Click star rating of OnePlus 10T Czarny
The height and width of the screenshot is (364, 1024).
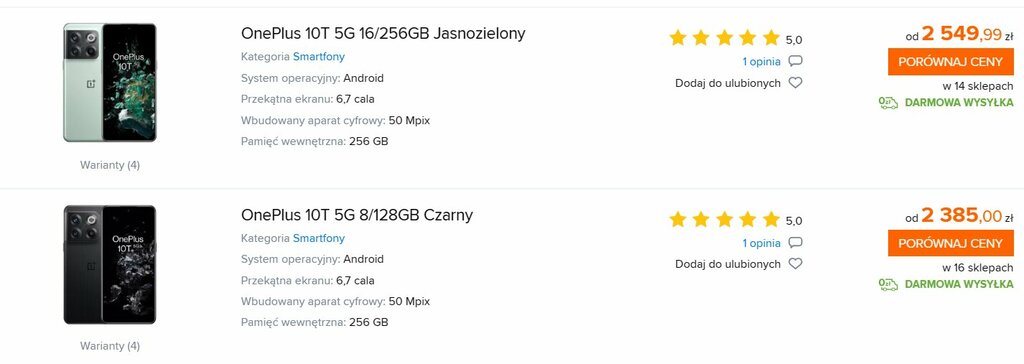pyautogui.click(x=724, y=219)
